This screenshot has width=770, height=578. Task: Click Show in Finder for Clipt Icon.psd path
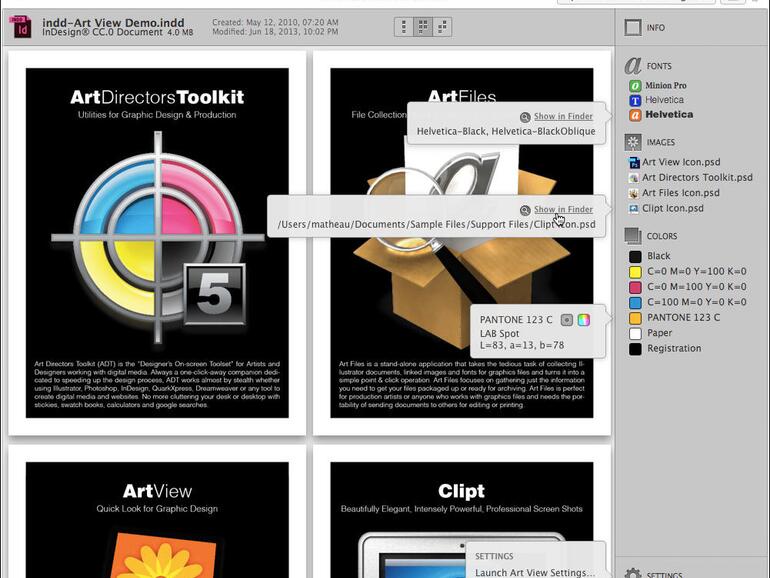pyautogui.click(x=563, y=209)
